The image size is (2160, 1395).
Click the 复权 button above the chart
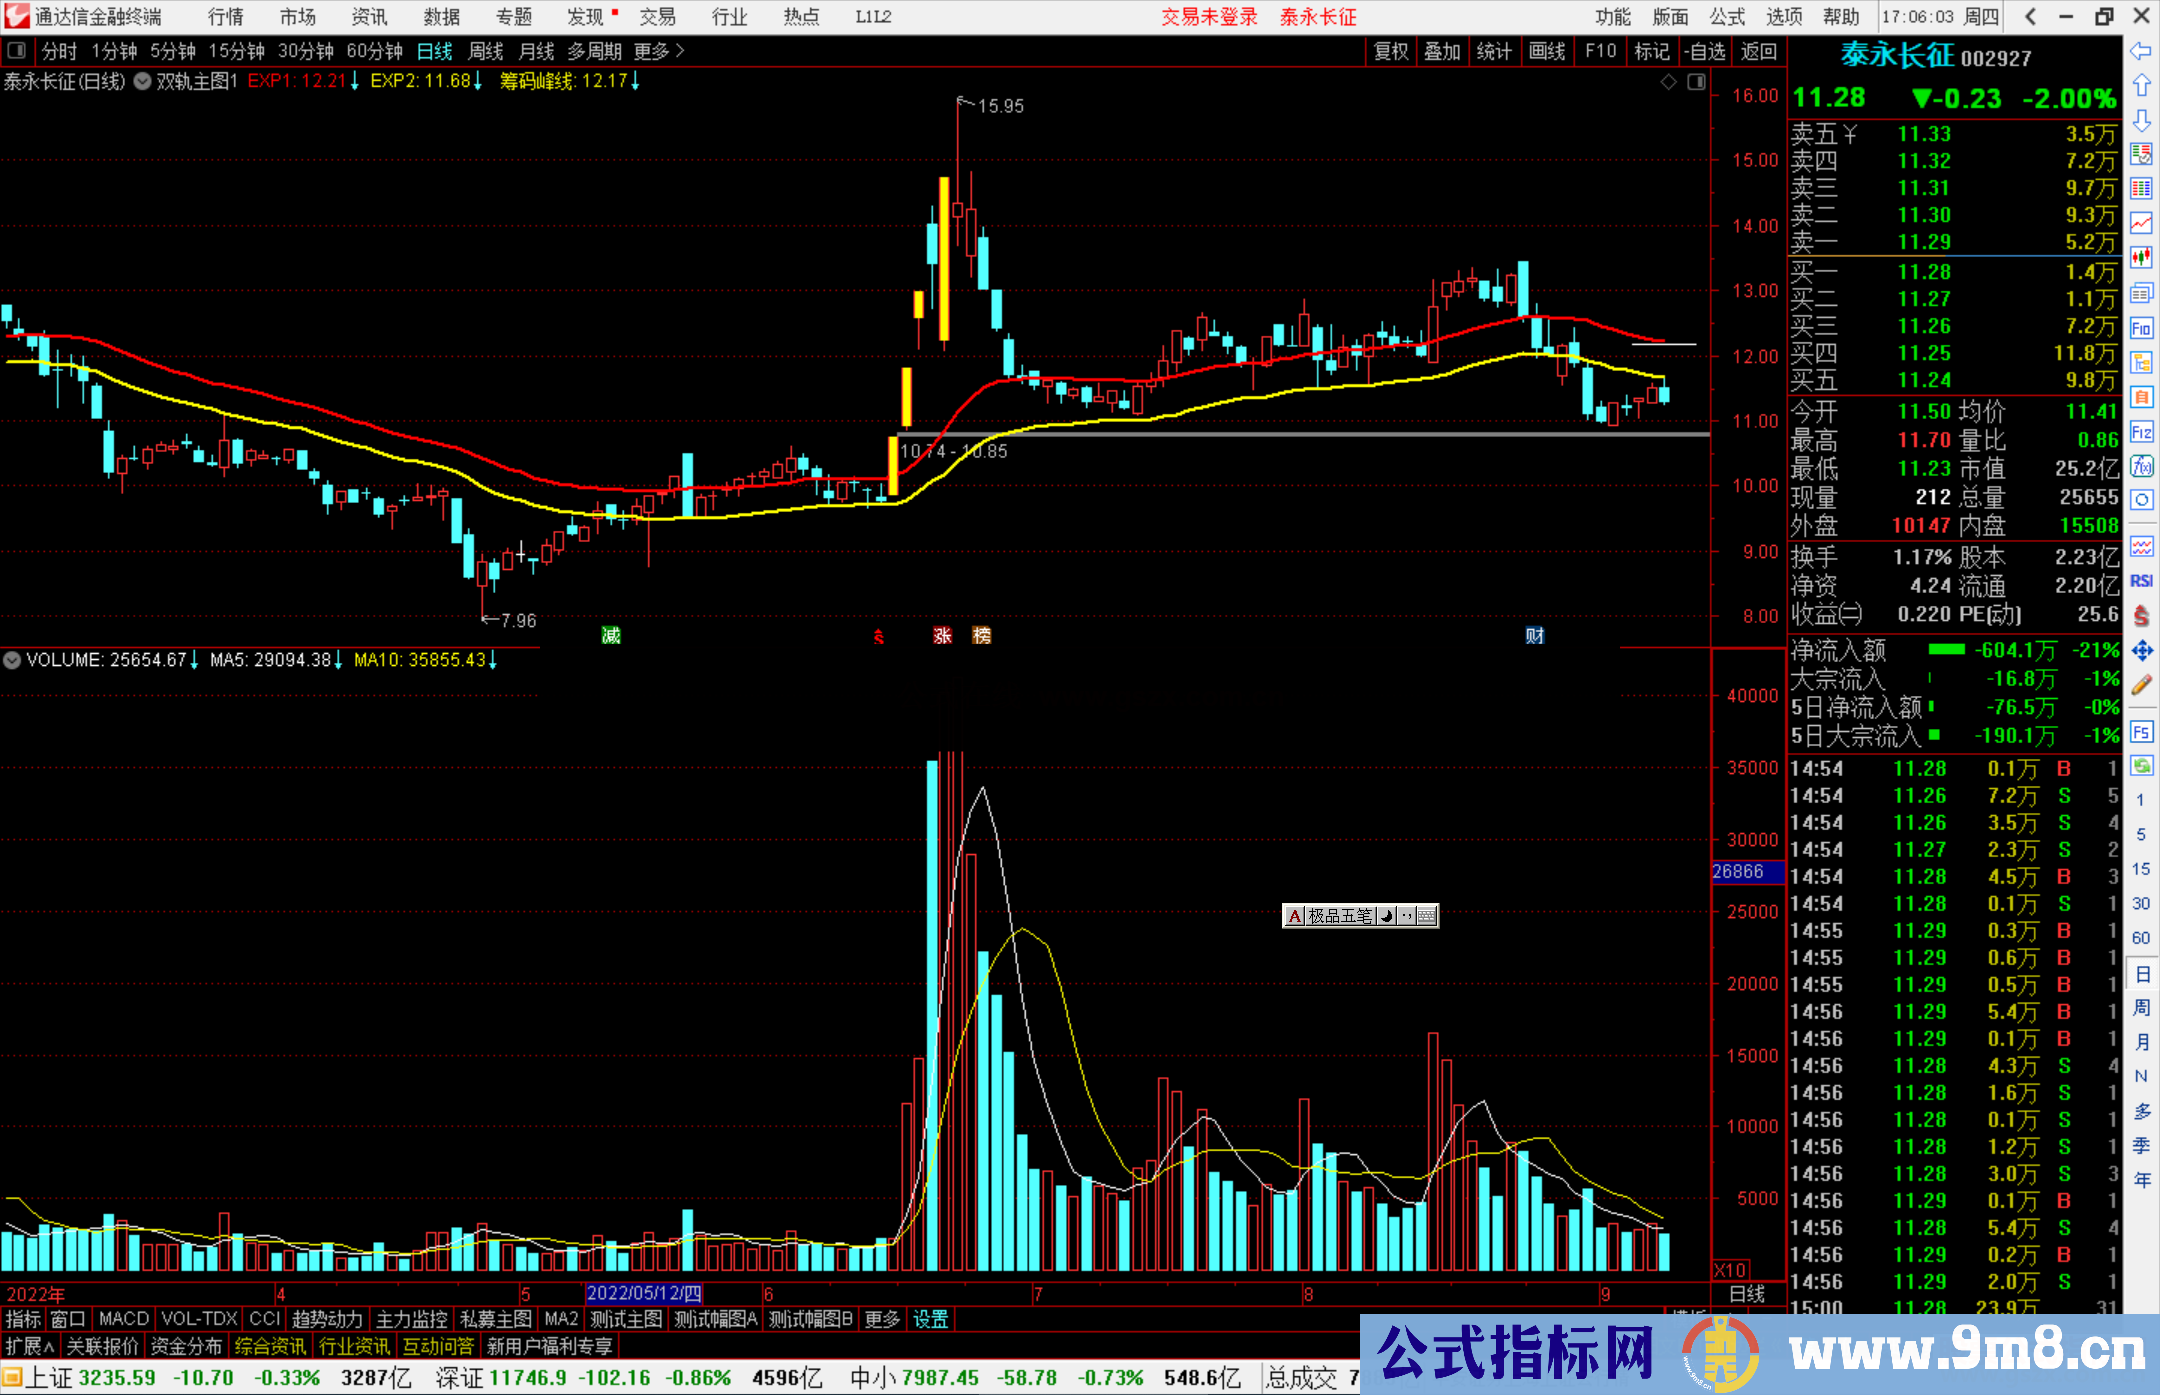point(1391,51)
